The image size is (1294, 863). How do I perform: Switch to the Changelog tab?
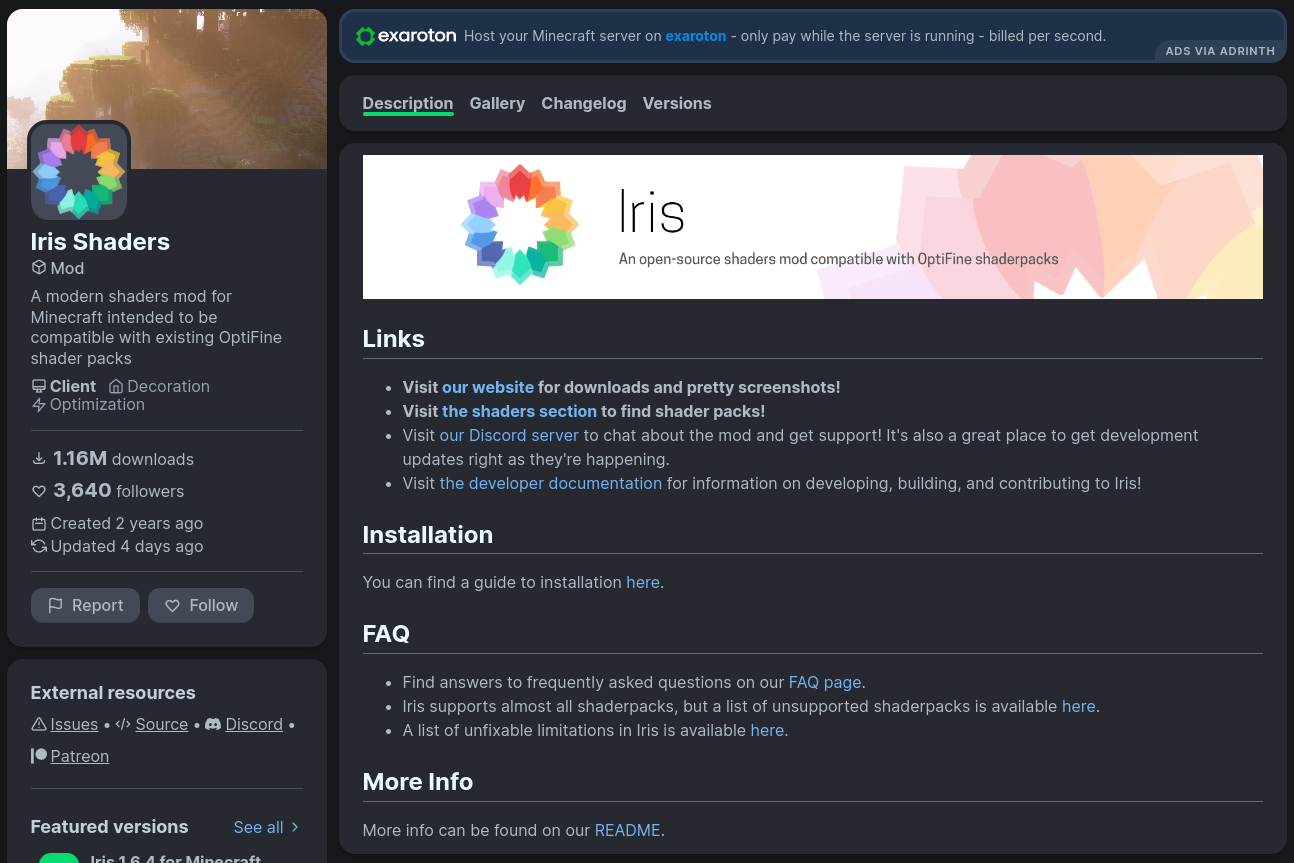(x=583, y=103)
